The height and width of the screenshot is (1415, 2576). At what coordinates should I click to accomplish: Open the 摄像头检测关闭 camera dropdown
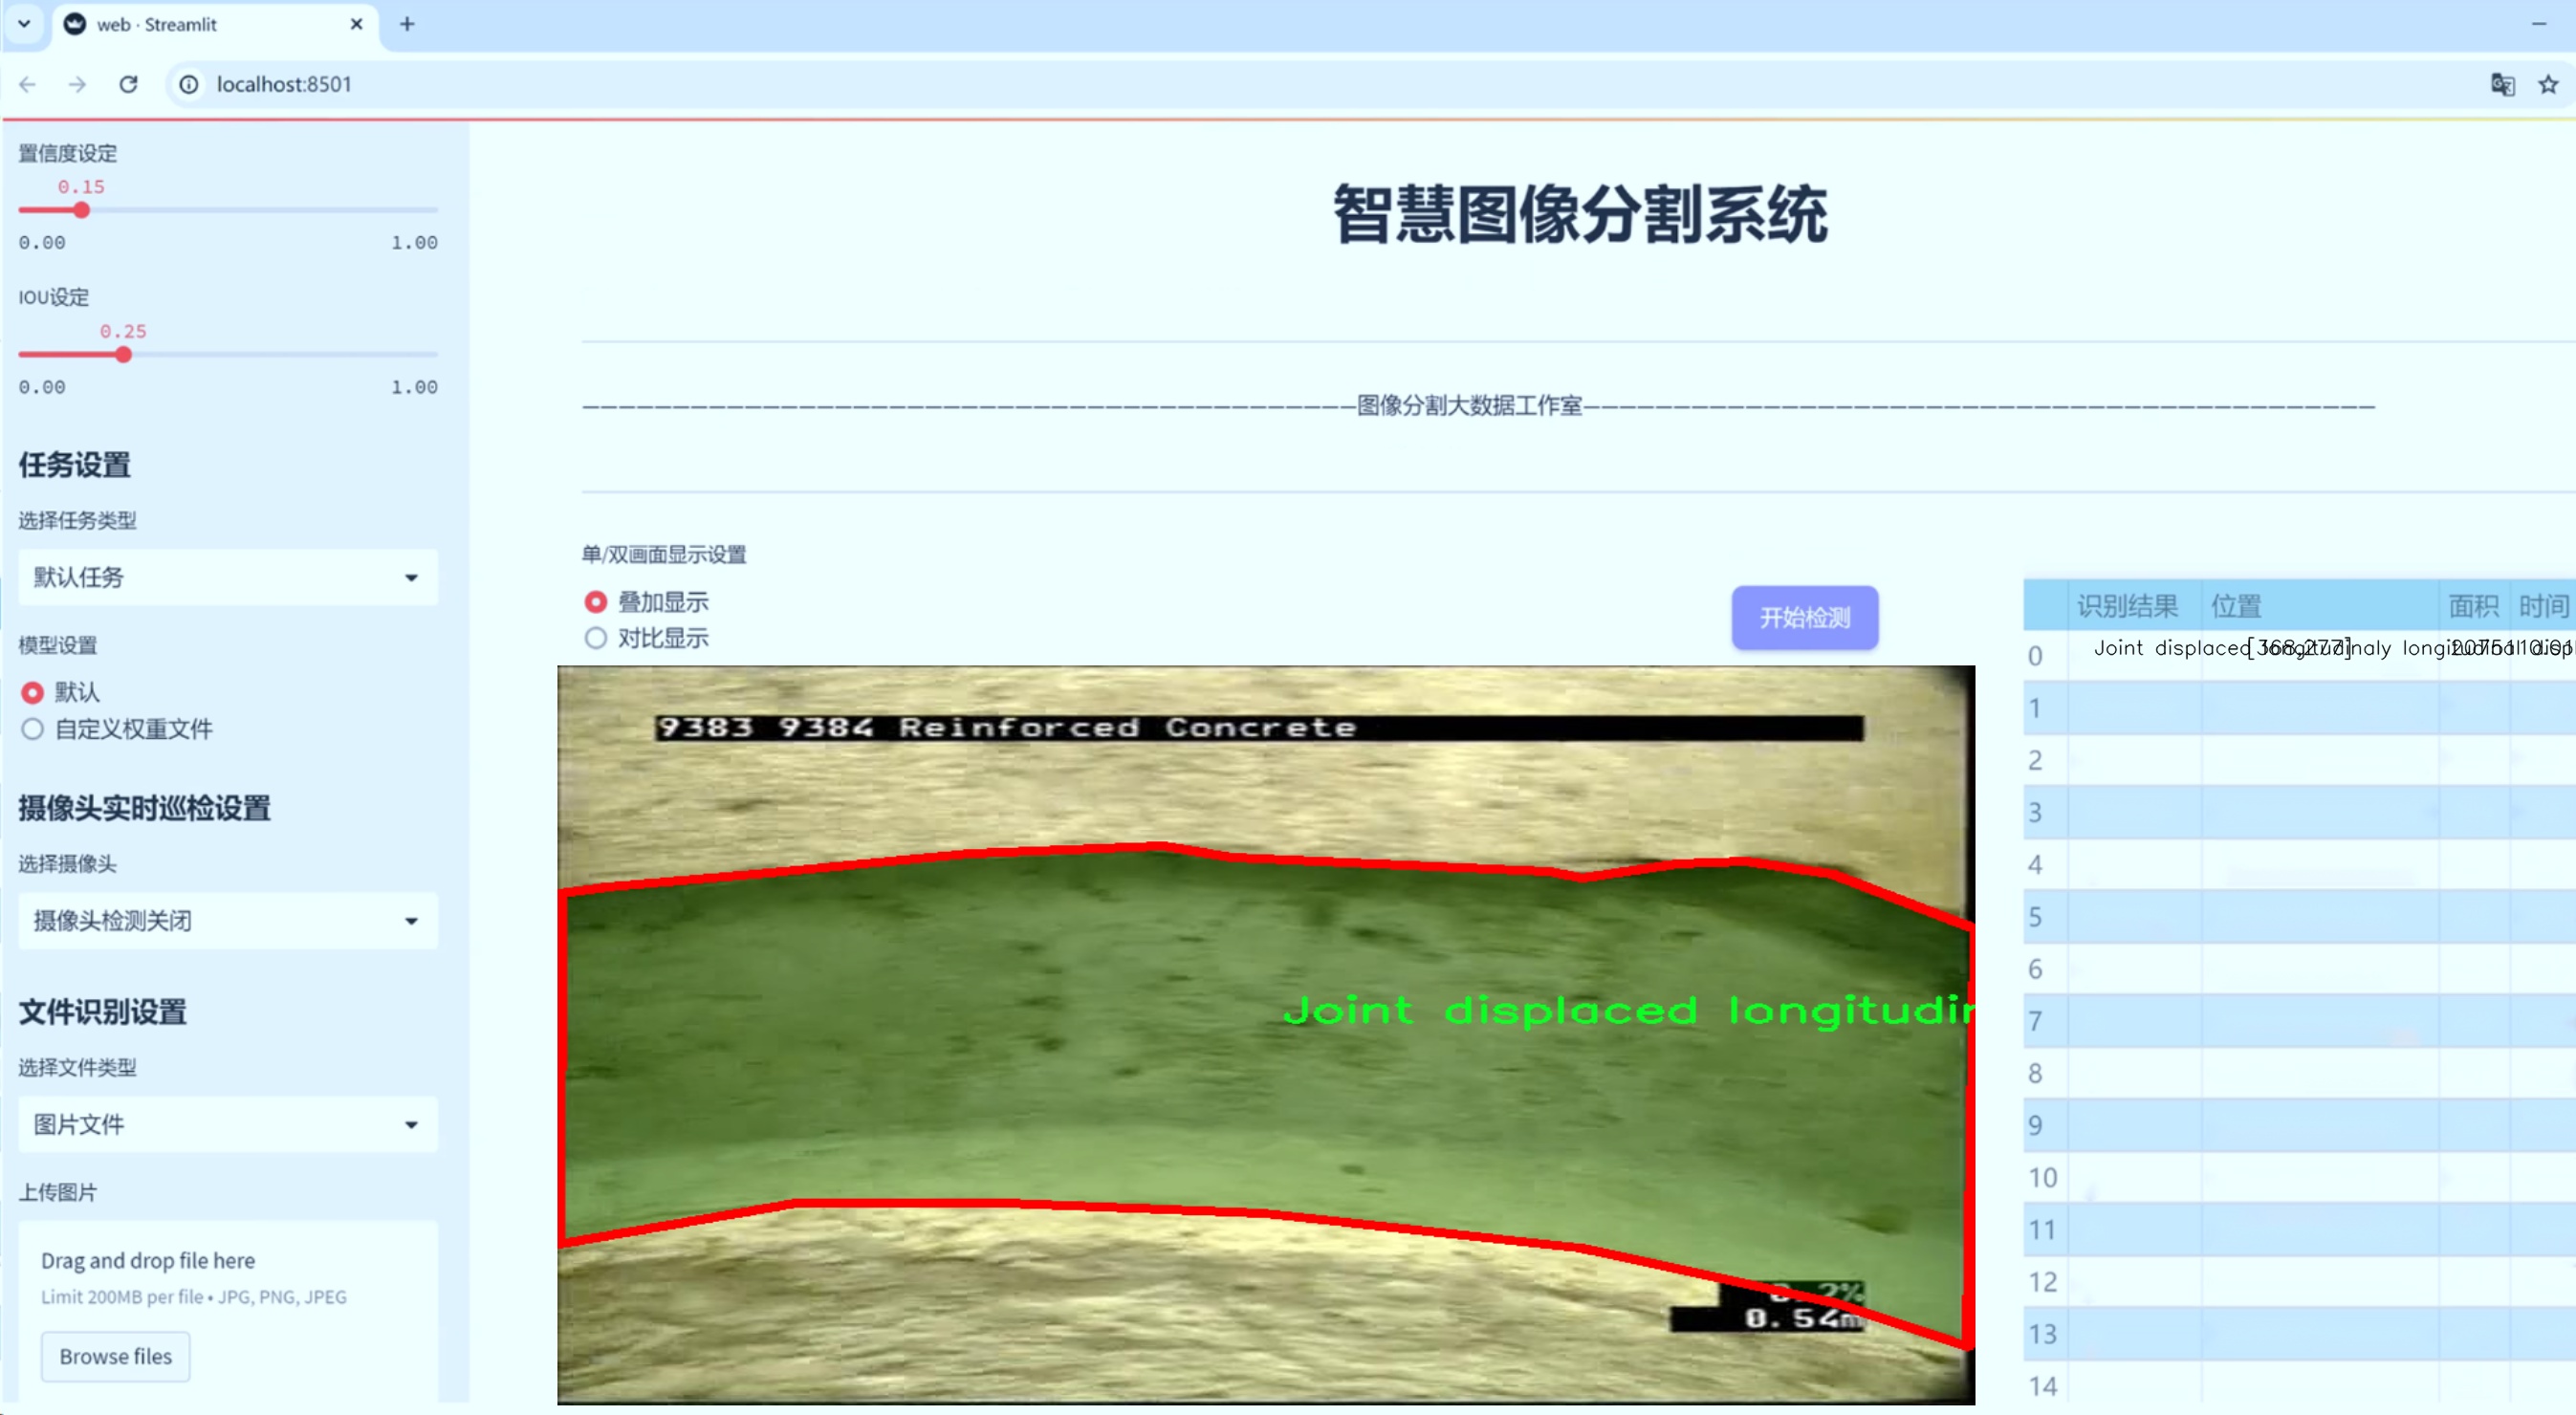[228, 920]
